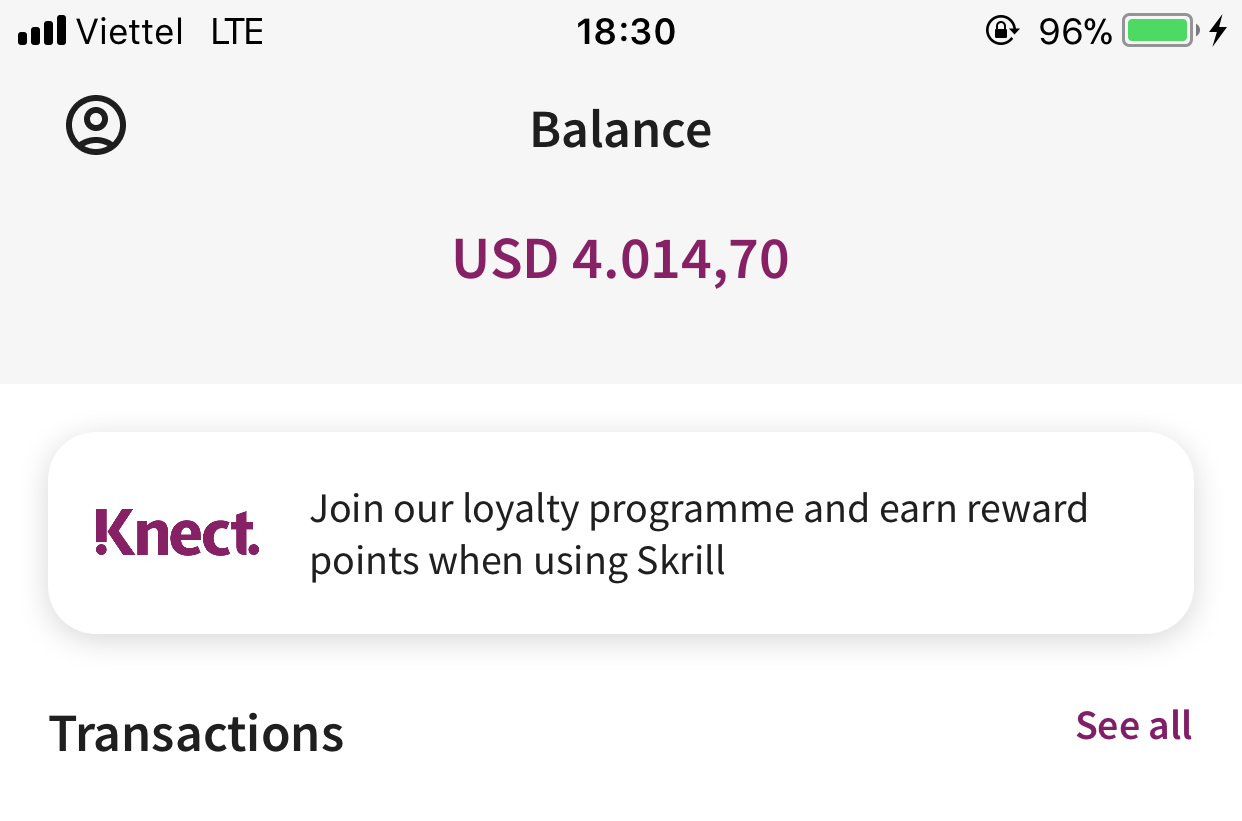This screenshot has height=821, width=1242.
Task: Tap the charging bolt icon
Action: (1218, 32)
